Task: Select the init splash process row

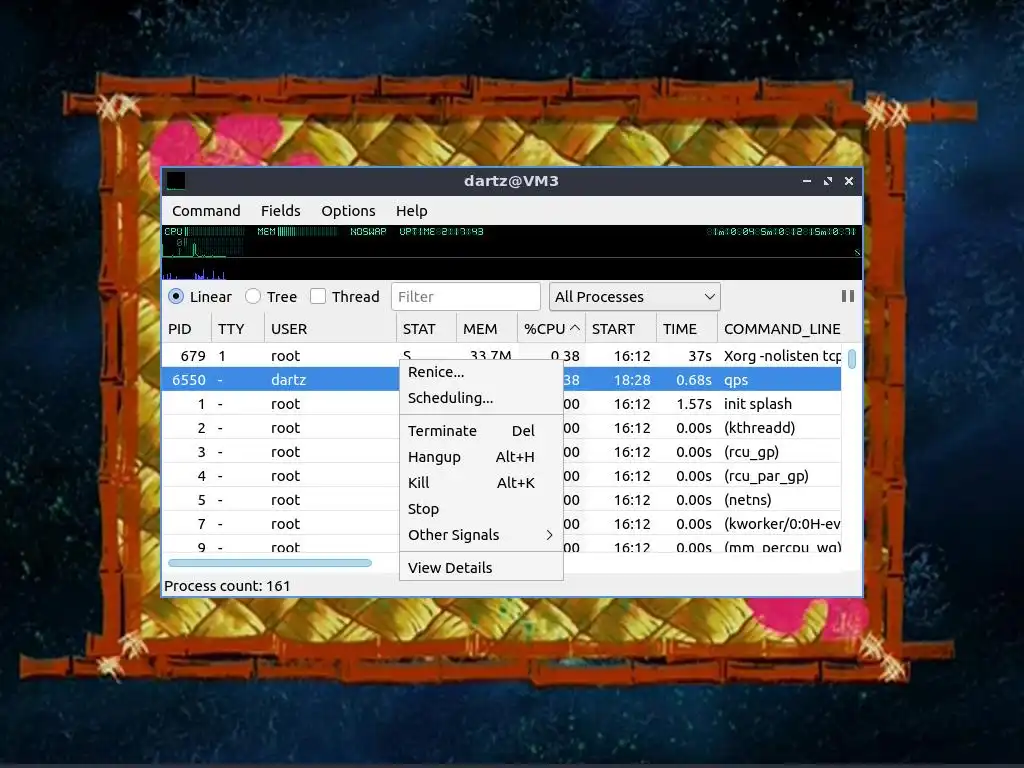Action: (501, 404)
